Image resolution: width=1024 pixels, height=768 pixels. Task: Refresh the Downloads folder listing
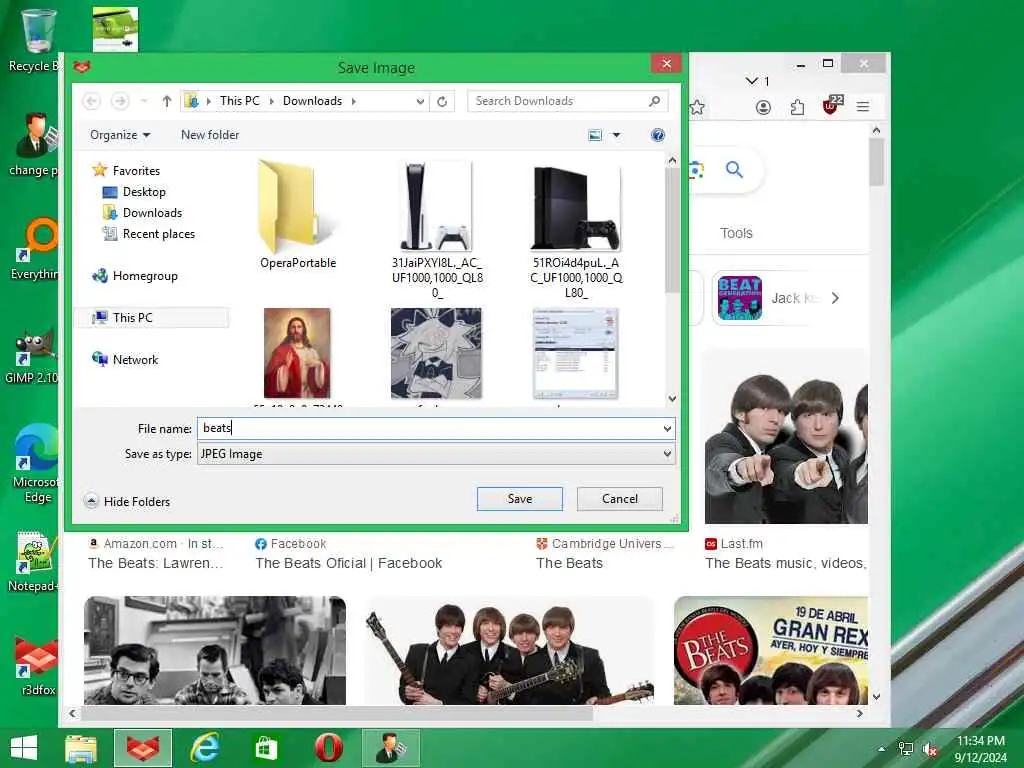442,101
